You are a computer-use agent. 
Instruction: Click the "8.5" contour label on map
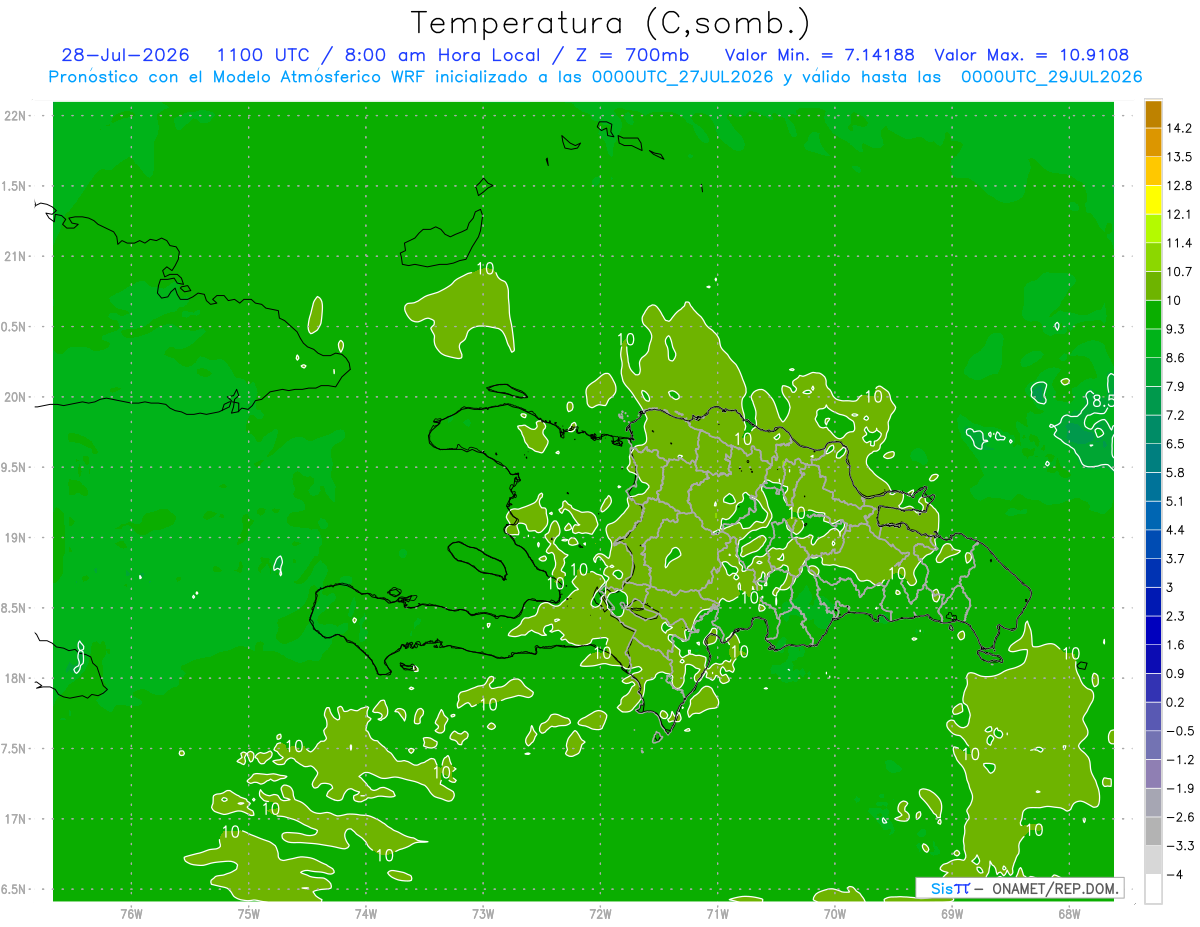pyautogui.click(x=1102, y=401)
